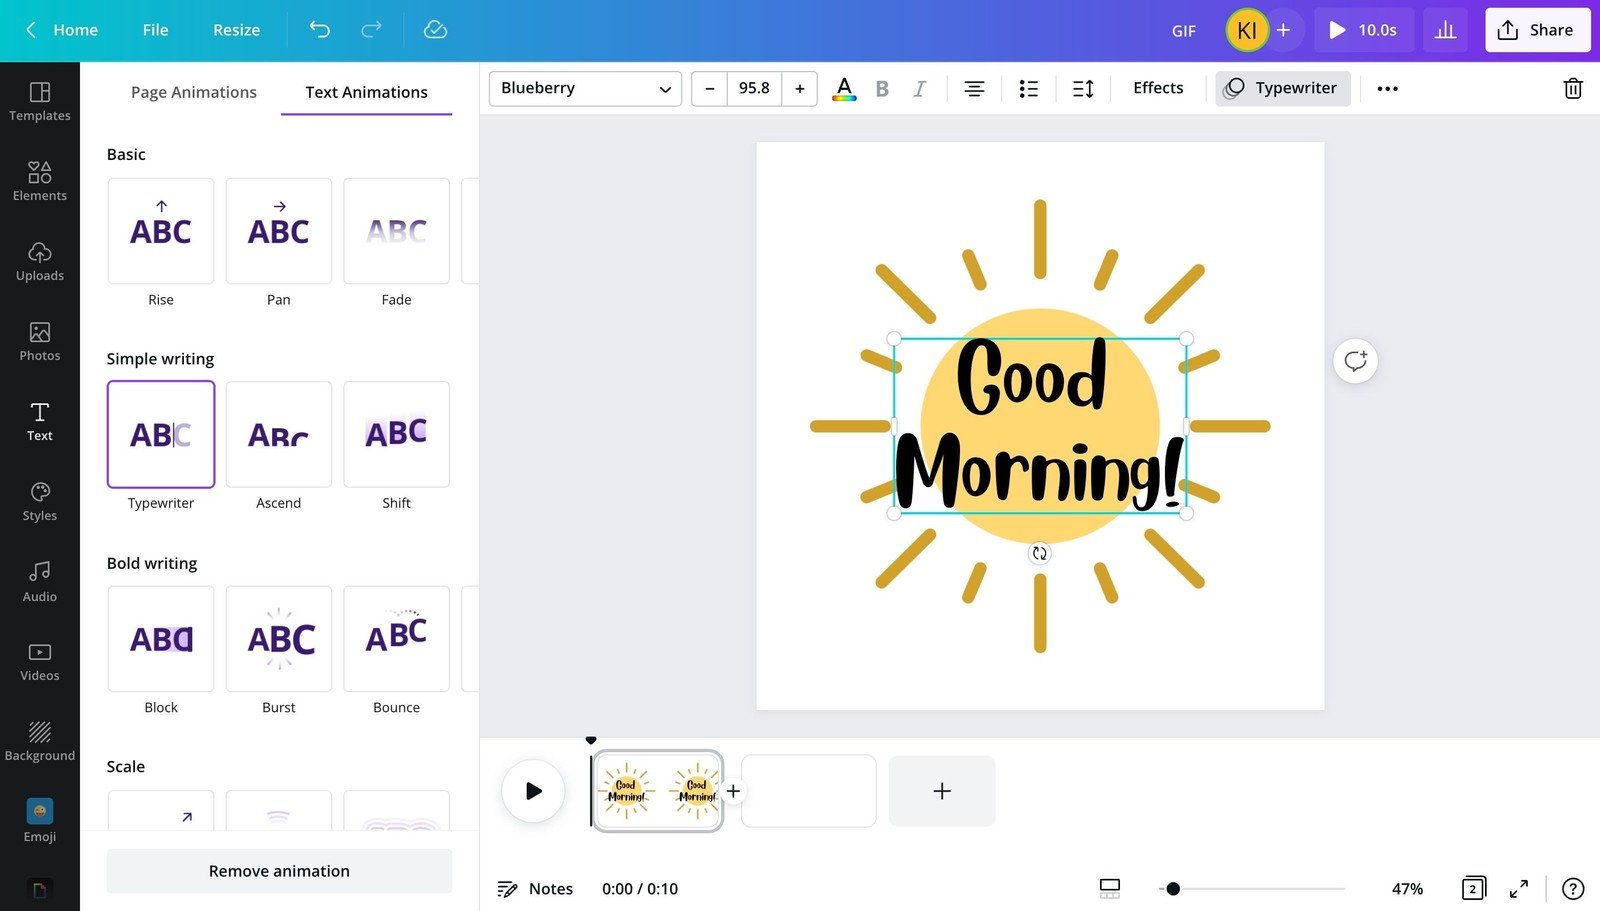Open the text color picker
The width and height of the screenshot is (1600, 911).
844,89
